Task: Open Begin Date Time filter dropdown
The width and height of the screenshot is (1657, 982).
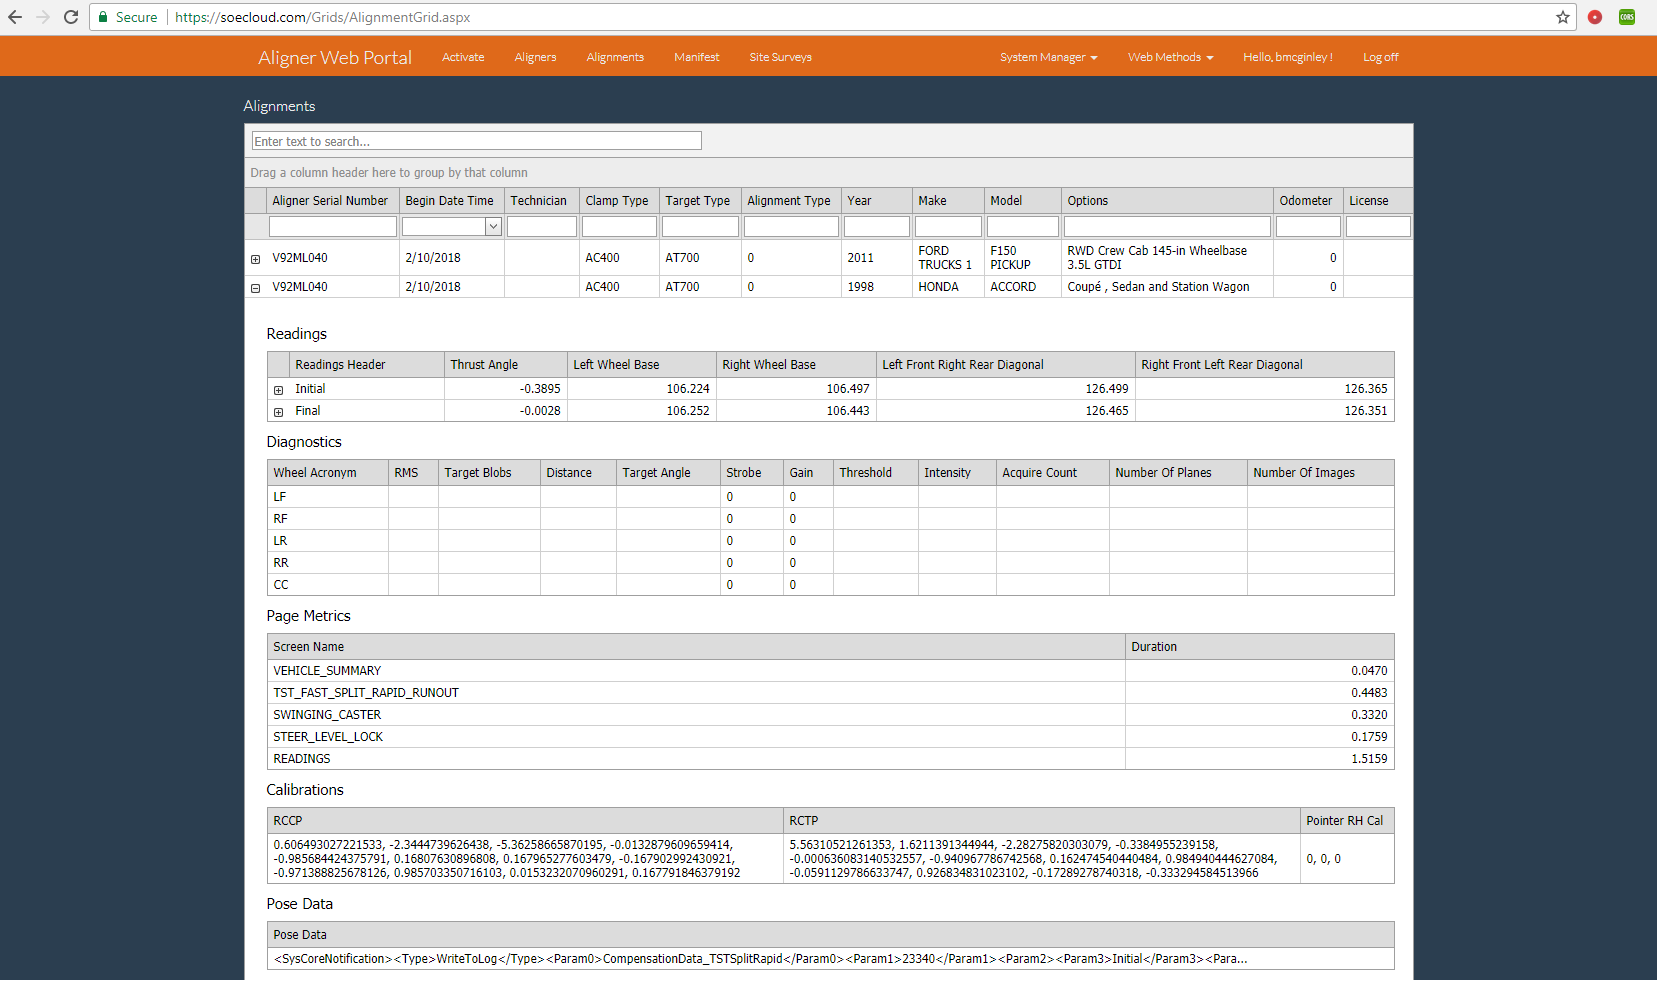Action: pyautogui.click(x=493, y=227)
